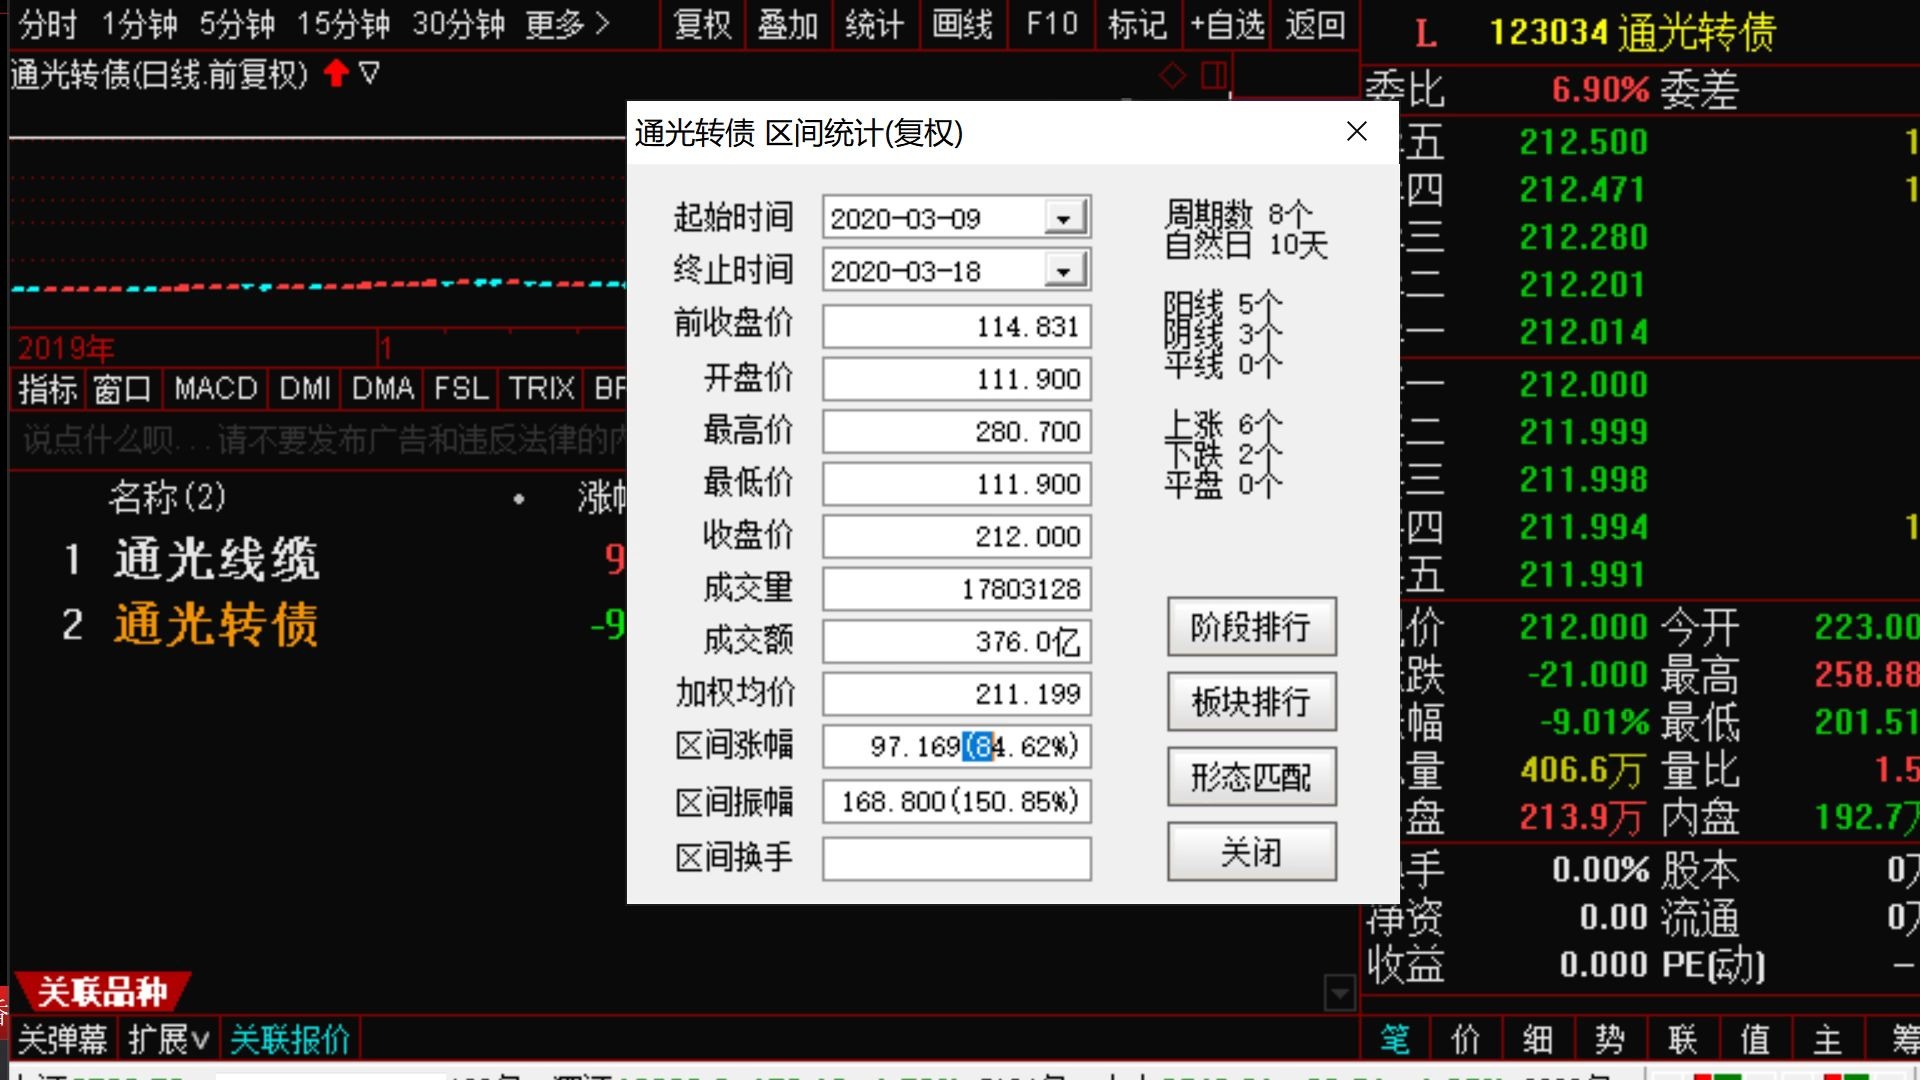Open the 笔 tab in quote panel
Image resolution: width=1920 pixels, height=1080 pixels.
[x=1395, y=1040]
